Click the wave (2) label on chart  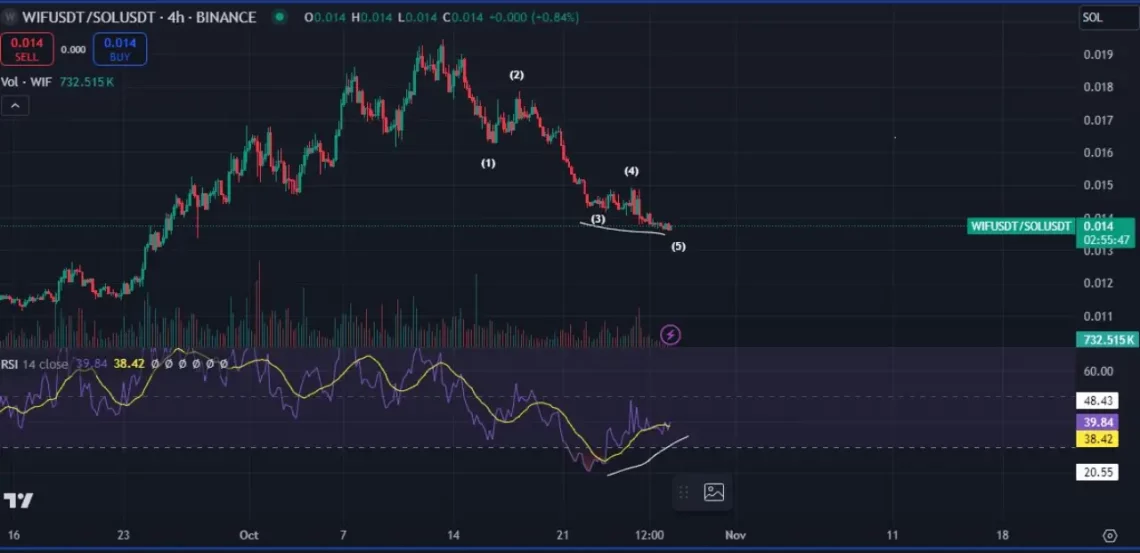[x=517, y=75]
